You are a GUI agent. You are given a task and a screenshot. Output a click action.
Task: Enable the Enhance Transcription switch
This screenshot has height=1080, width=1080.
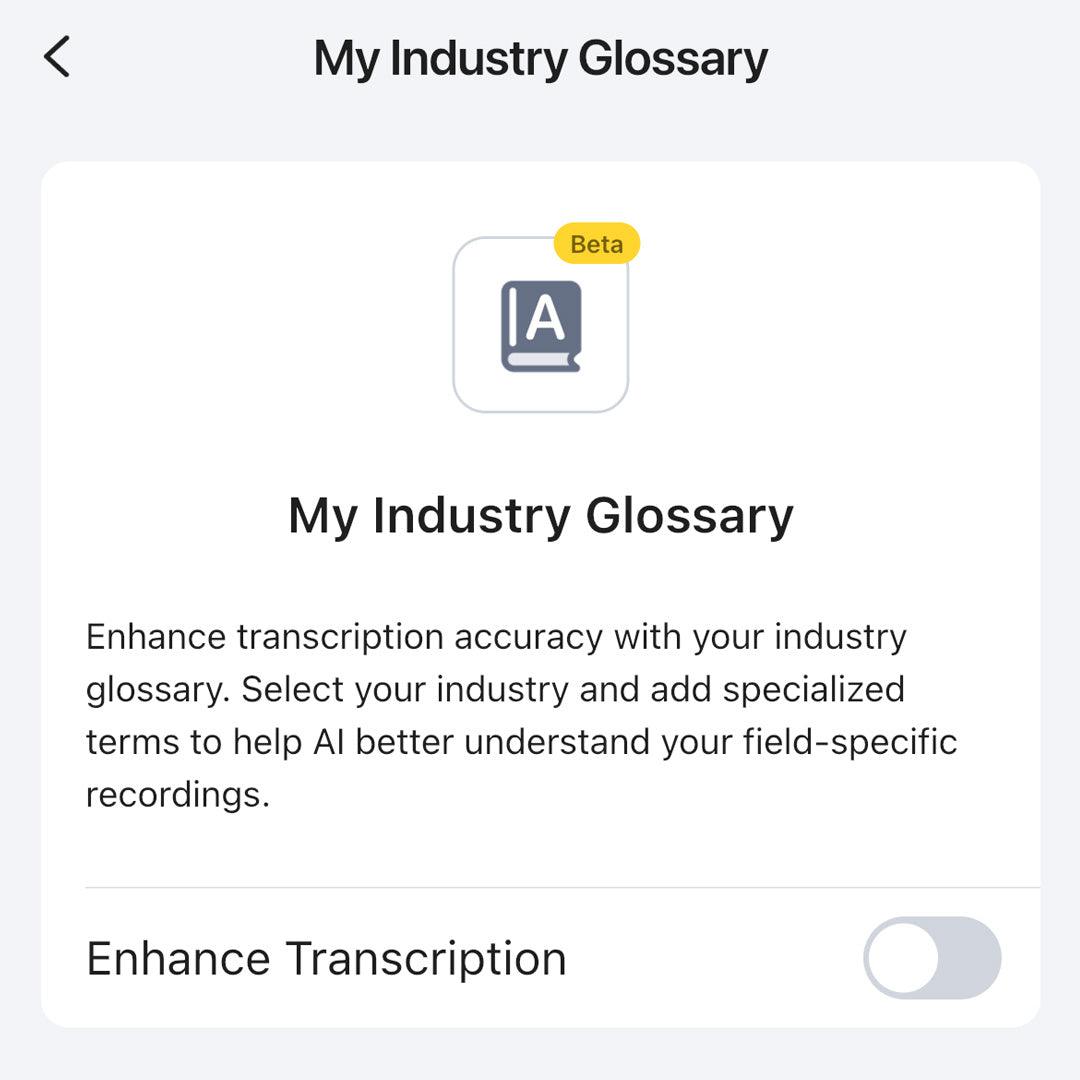point(932,958)
